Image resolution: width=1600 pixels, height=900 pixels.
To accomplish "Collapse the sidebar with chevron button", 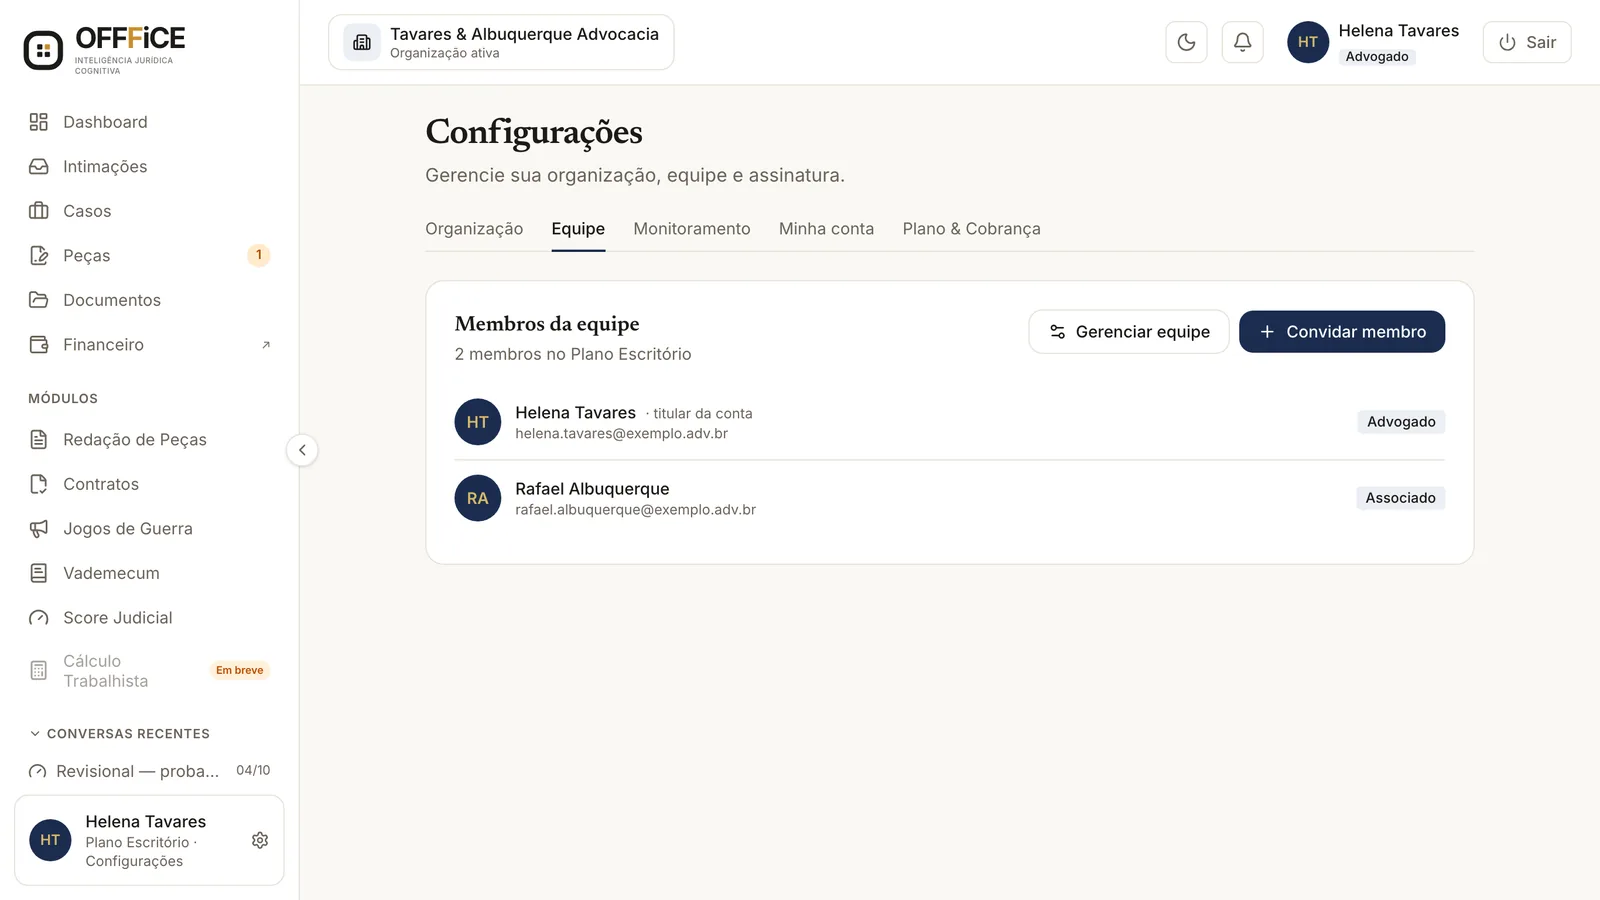I will coord(302,450).
